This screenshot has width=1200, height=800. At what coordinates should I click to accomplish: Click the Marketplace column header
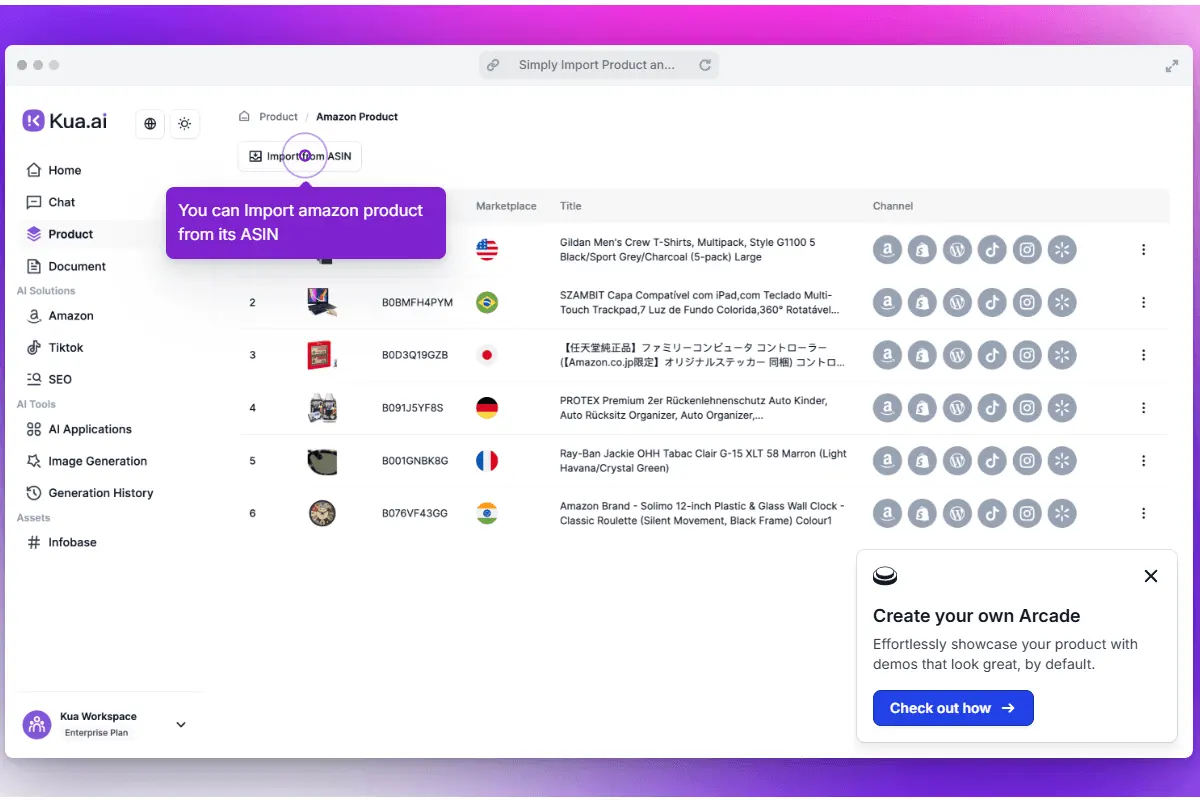click(x=506, y=206)
